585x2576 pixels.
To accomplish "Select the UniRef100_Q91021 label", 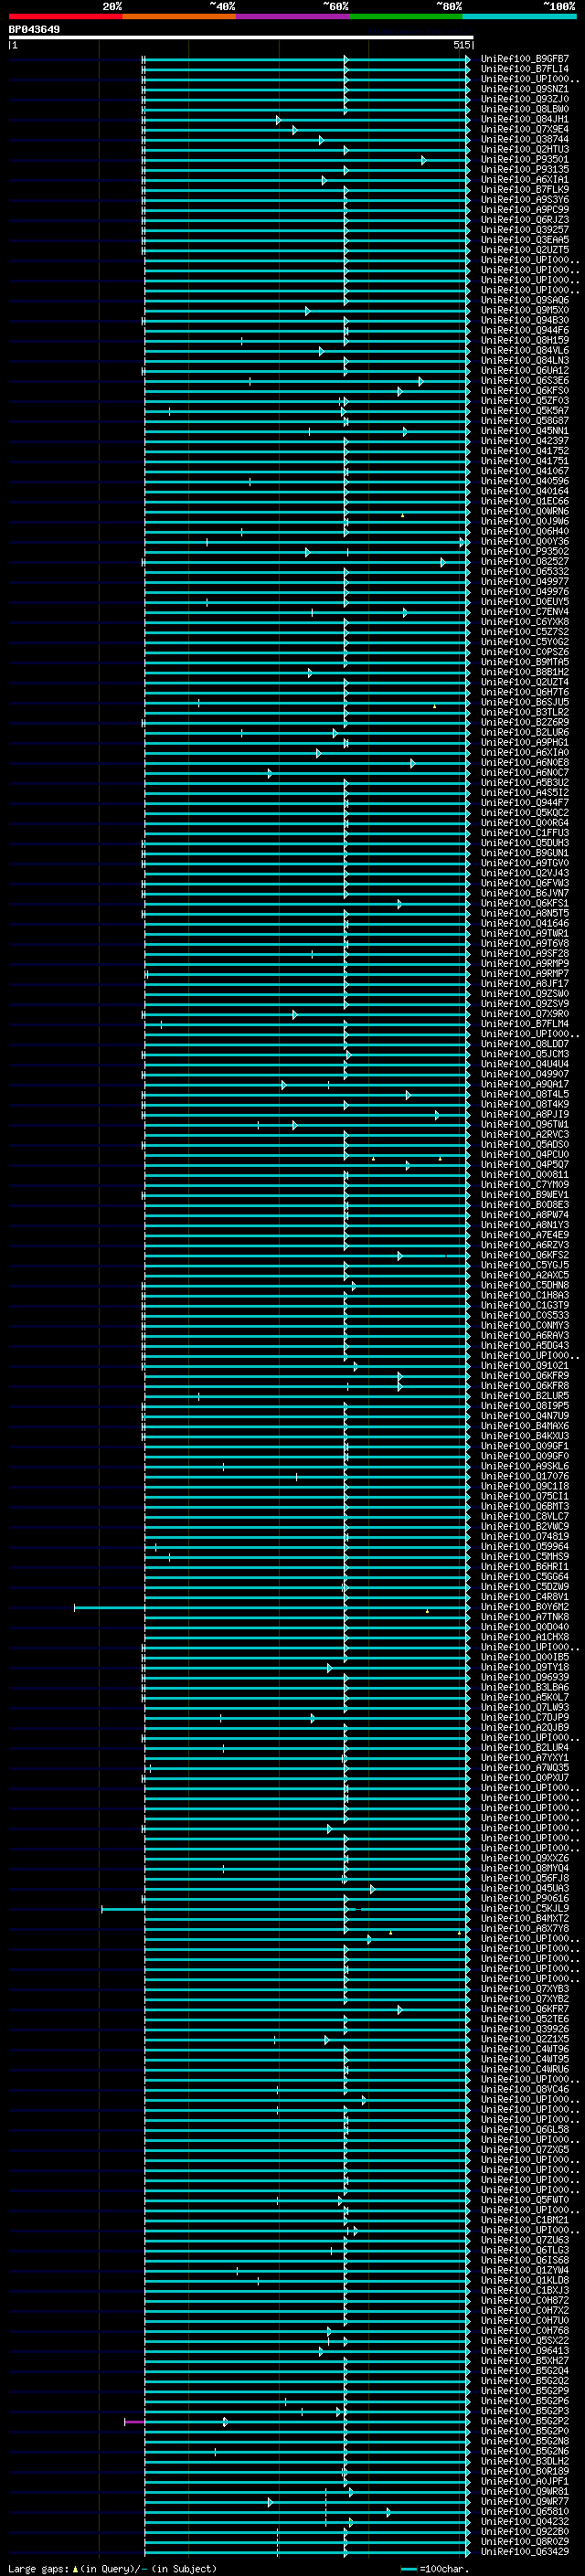I will [x=525, y=1365].
